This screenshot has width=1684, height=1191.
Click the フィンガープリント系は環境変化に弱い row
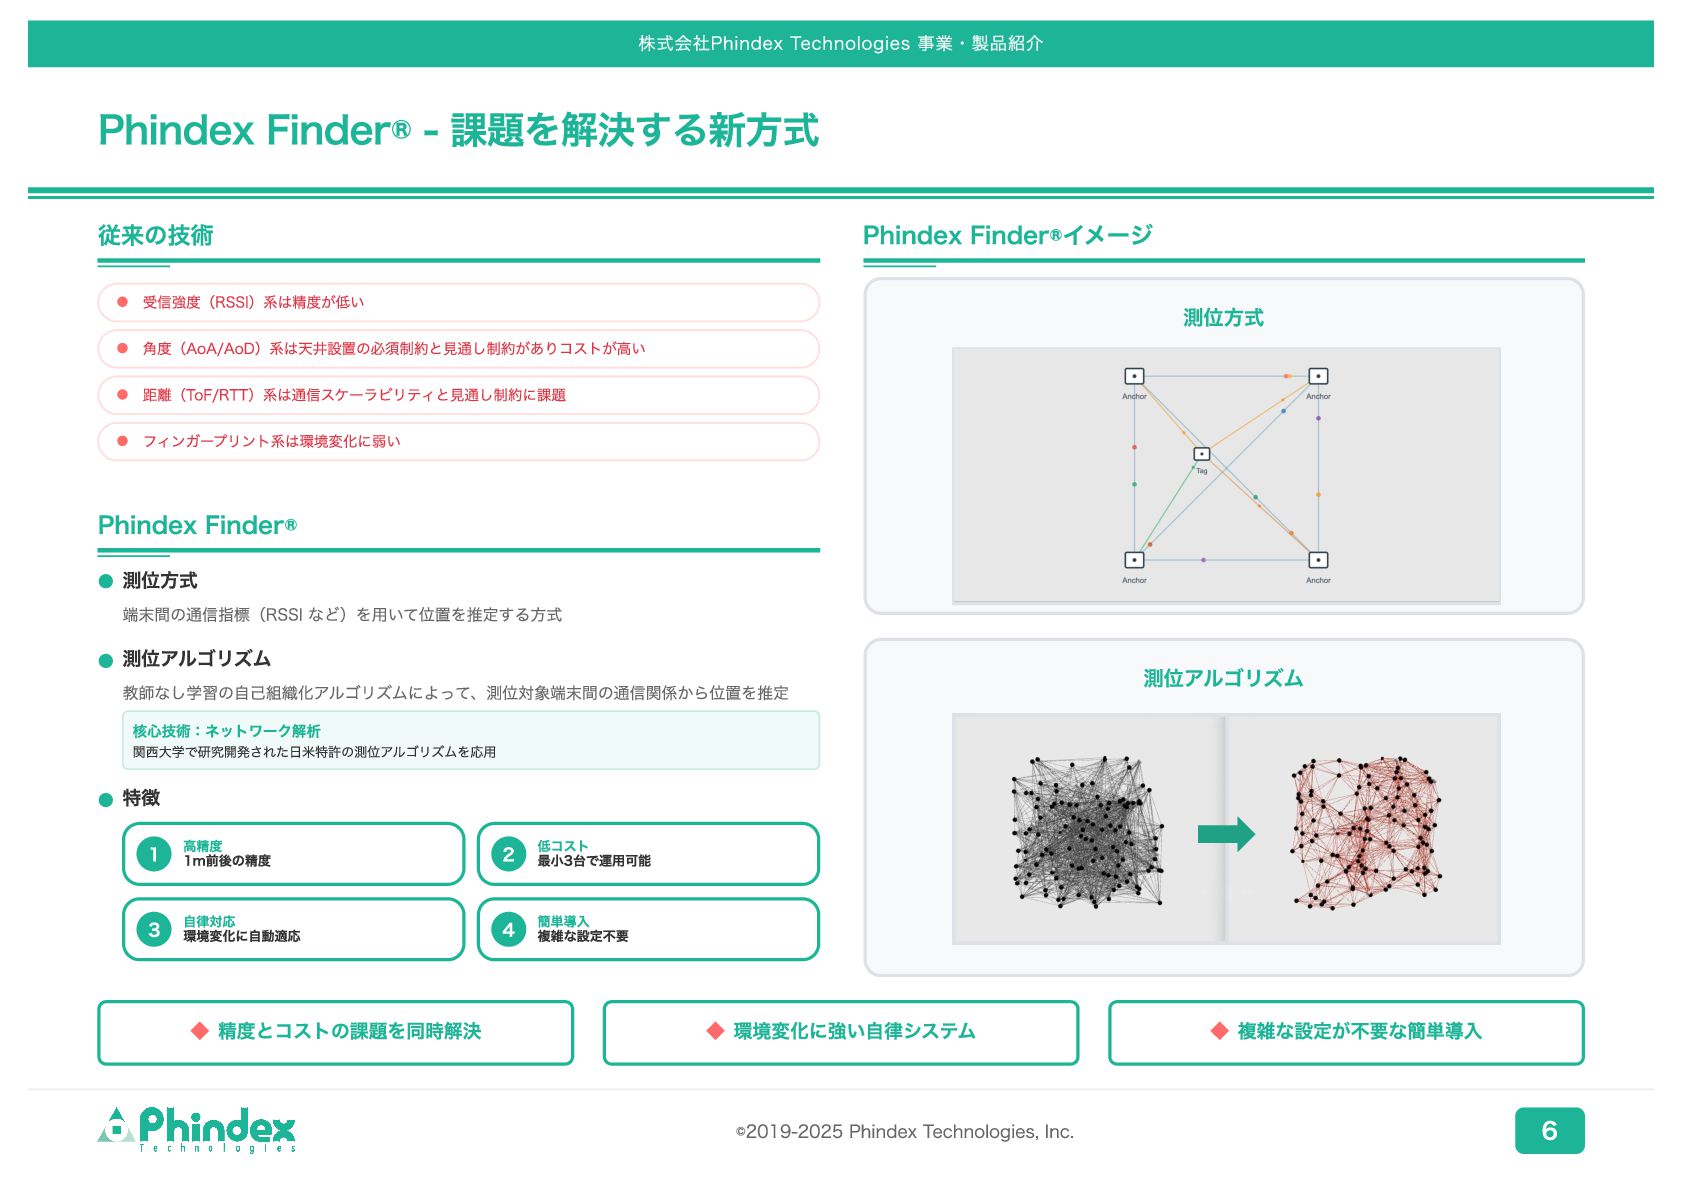pyautogui.click(x=459, y=441)
